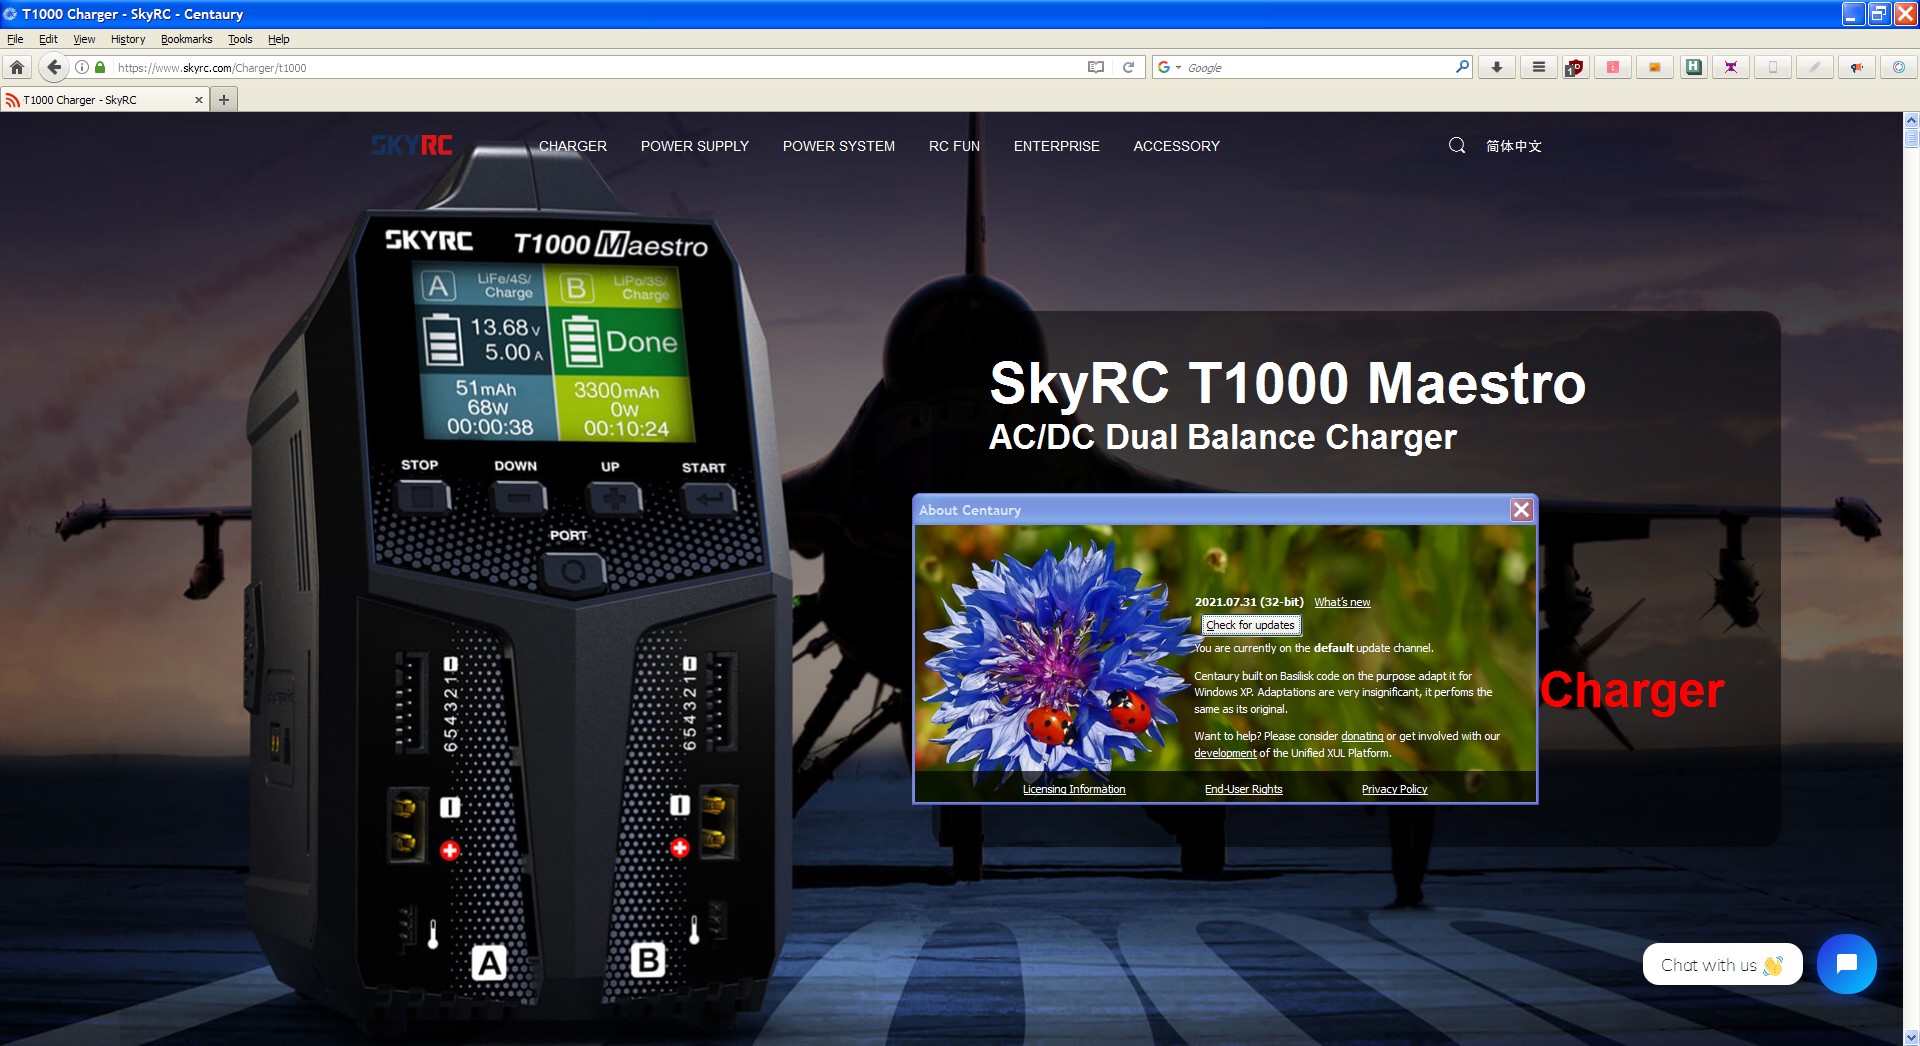Open the CHARGER navigation menu
The width and height of the screenshot is (1920, 1046).
click(573, 146)
